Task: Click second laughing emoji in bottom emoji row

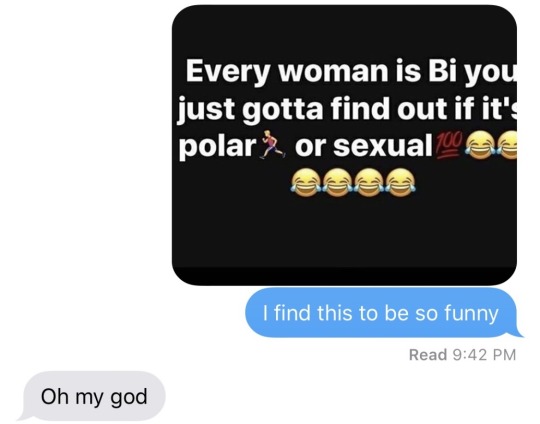Action: coord(337,182)
